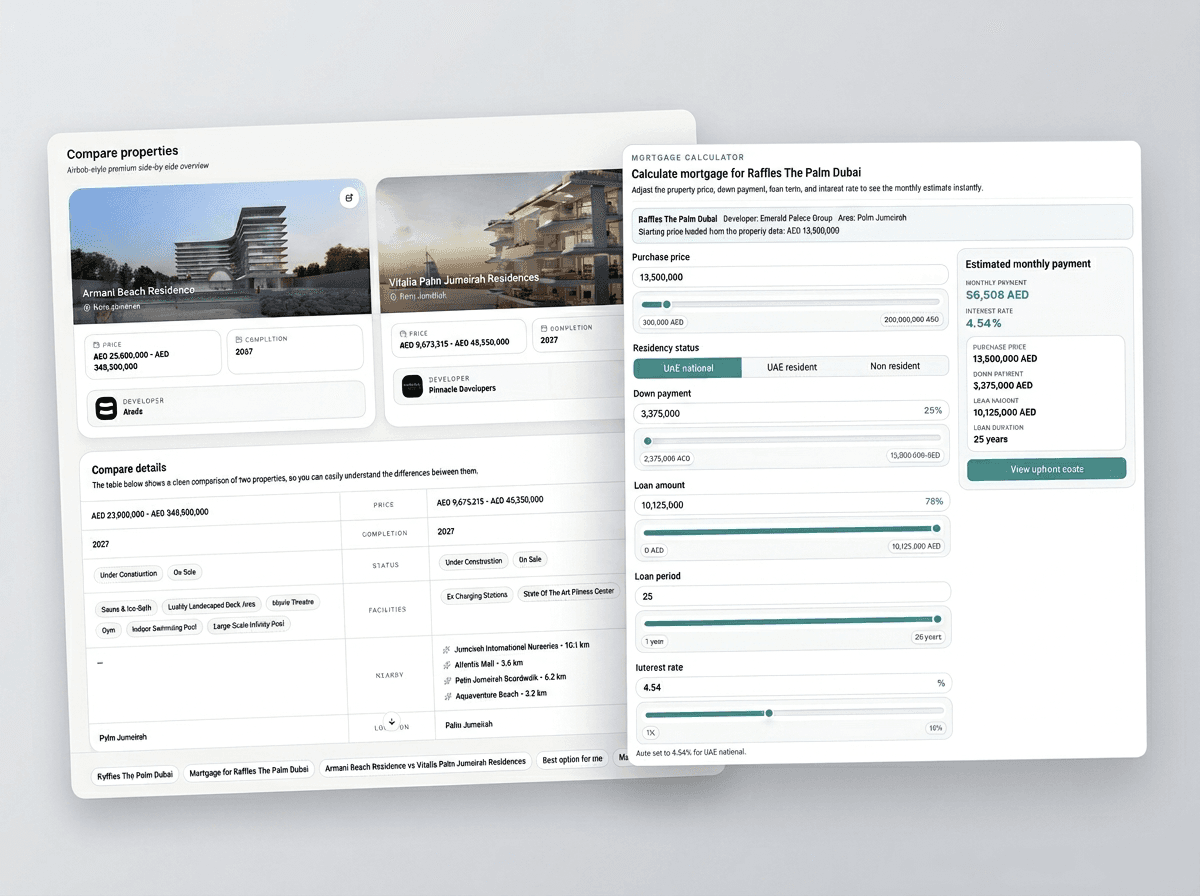Screen dimensions: 1200x896
Task: Switch residency status to Non resident
Action: point(897,366)
